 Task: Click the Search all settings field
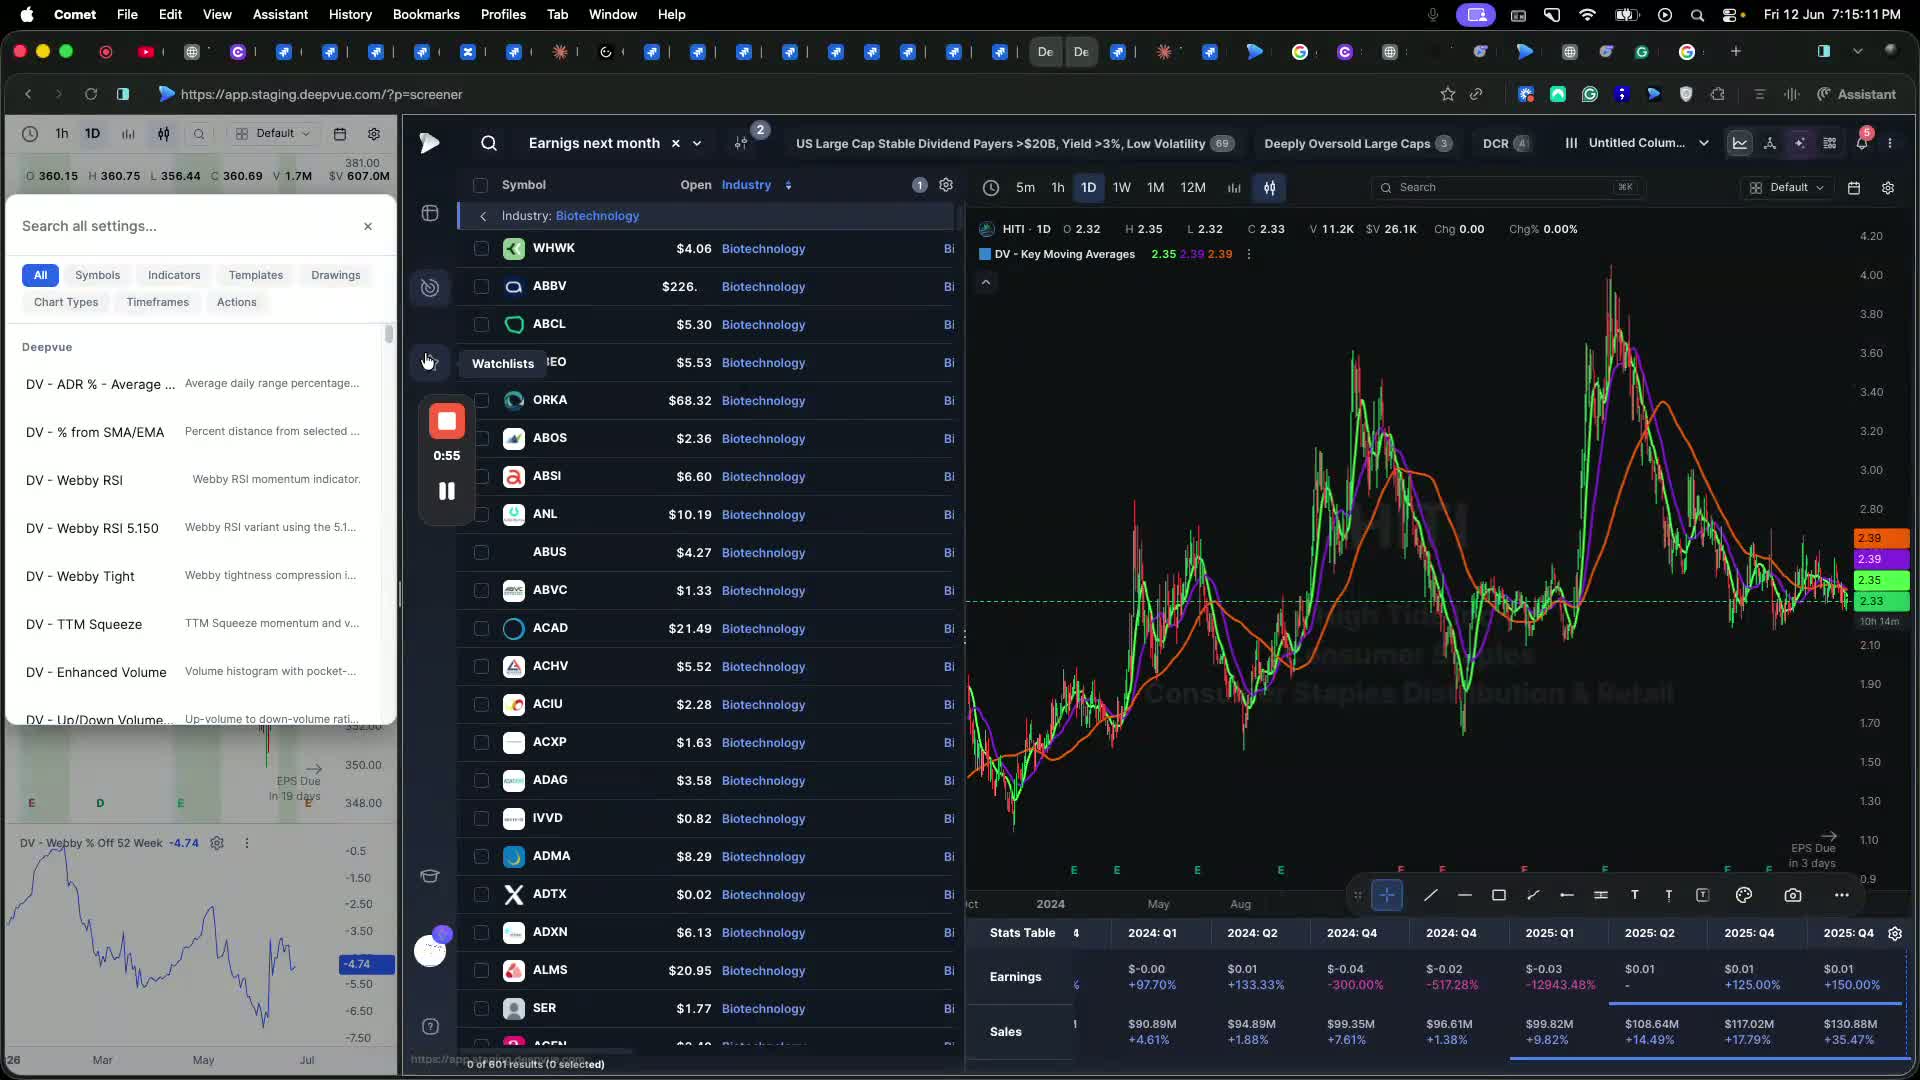click(x=185, y=226)
